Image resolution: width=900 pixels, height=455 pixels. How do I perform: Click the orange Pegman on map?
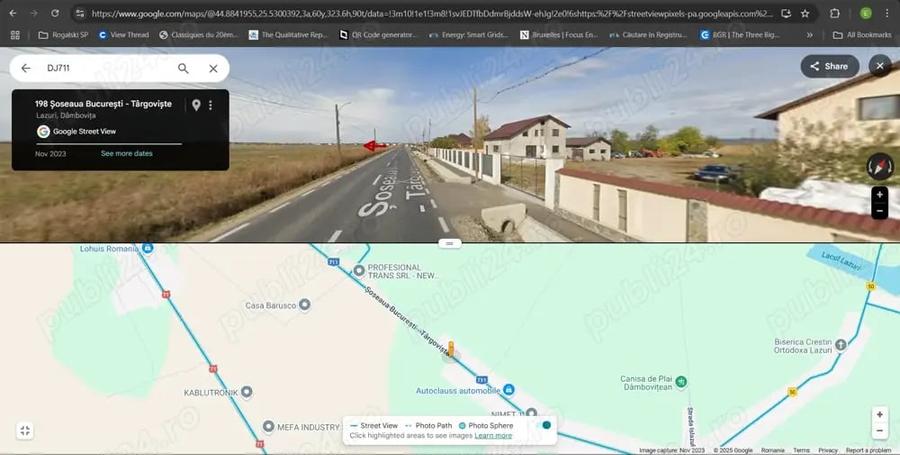click(451, 349)
